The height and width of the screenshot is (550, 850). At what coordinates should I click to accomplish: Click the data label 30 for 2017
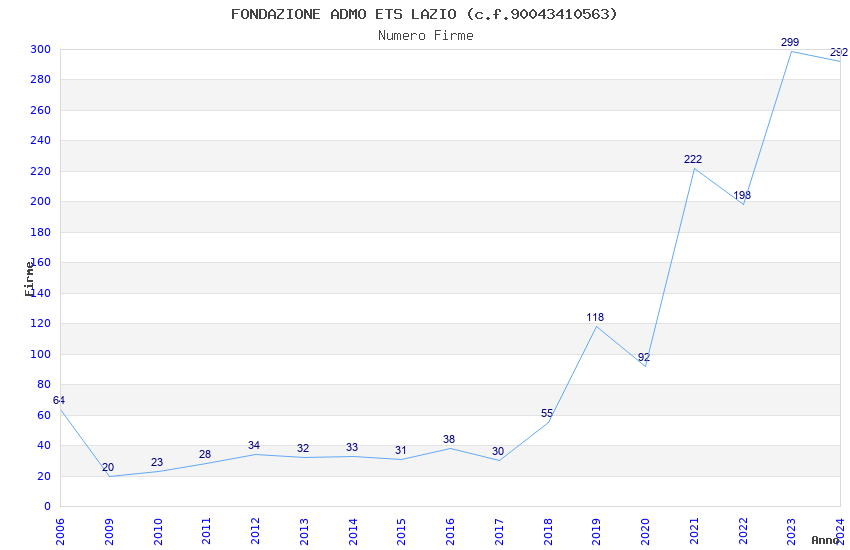(x=498, y=451)
